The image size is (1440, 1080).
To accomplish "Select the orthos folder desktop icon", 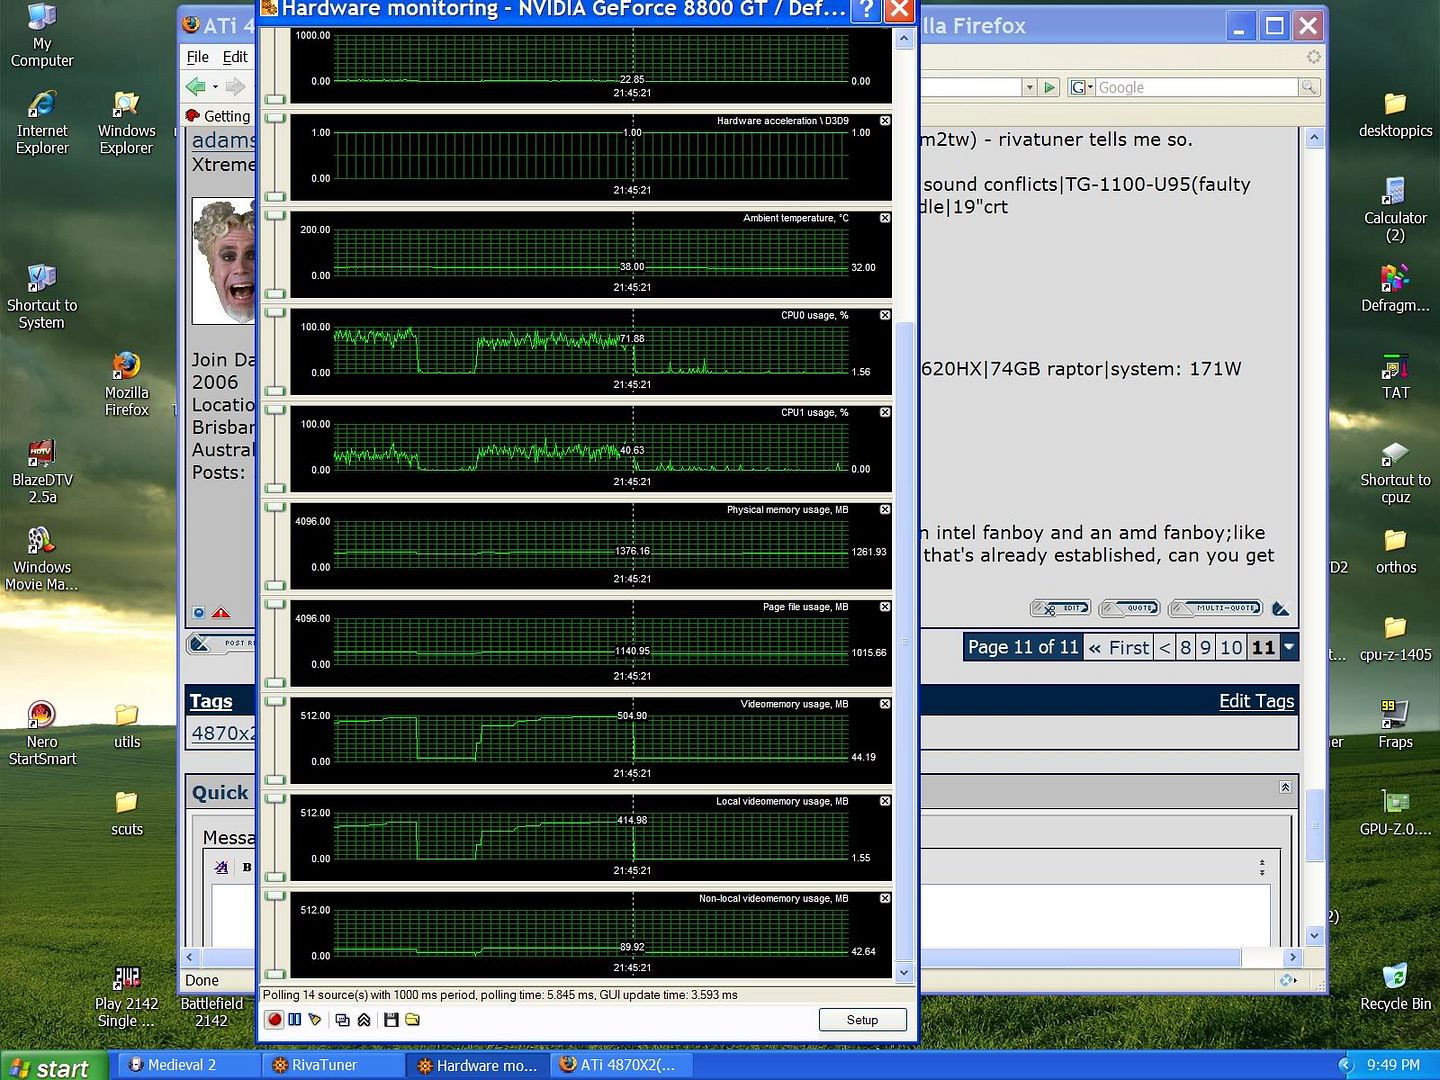I will [x=1395, y=551].
